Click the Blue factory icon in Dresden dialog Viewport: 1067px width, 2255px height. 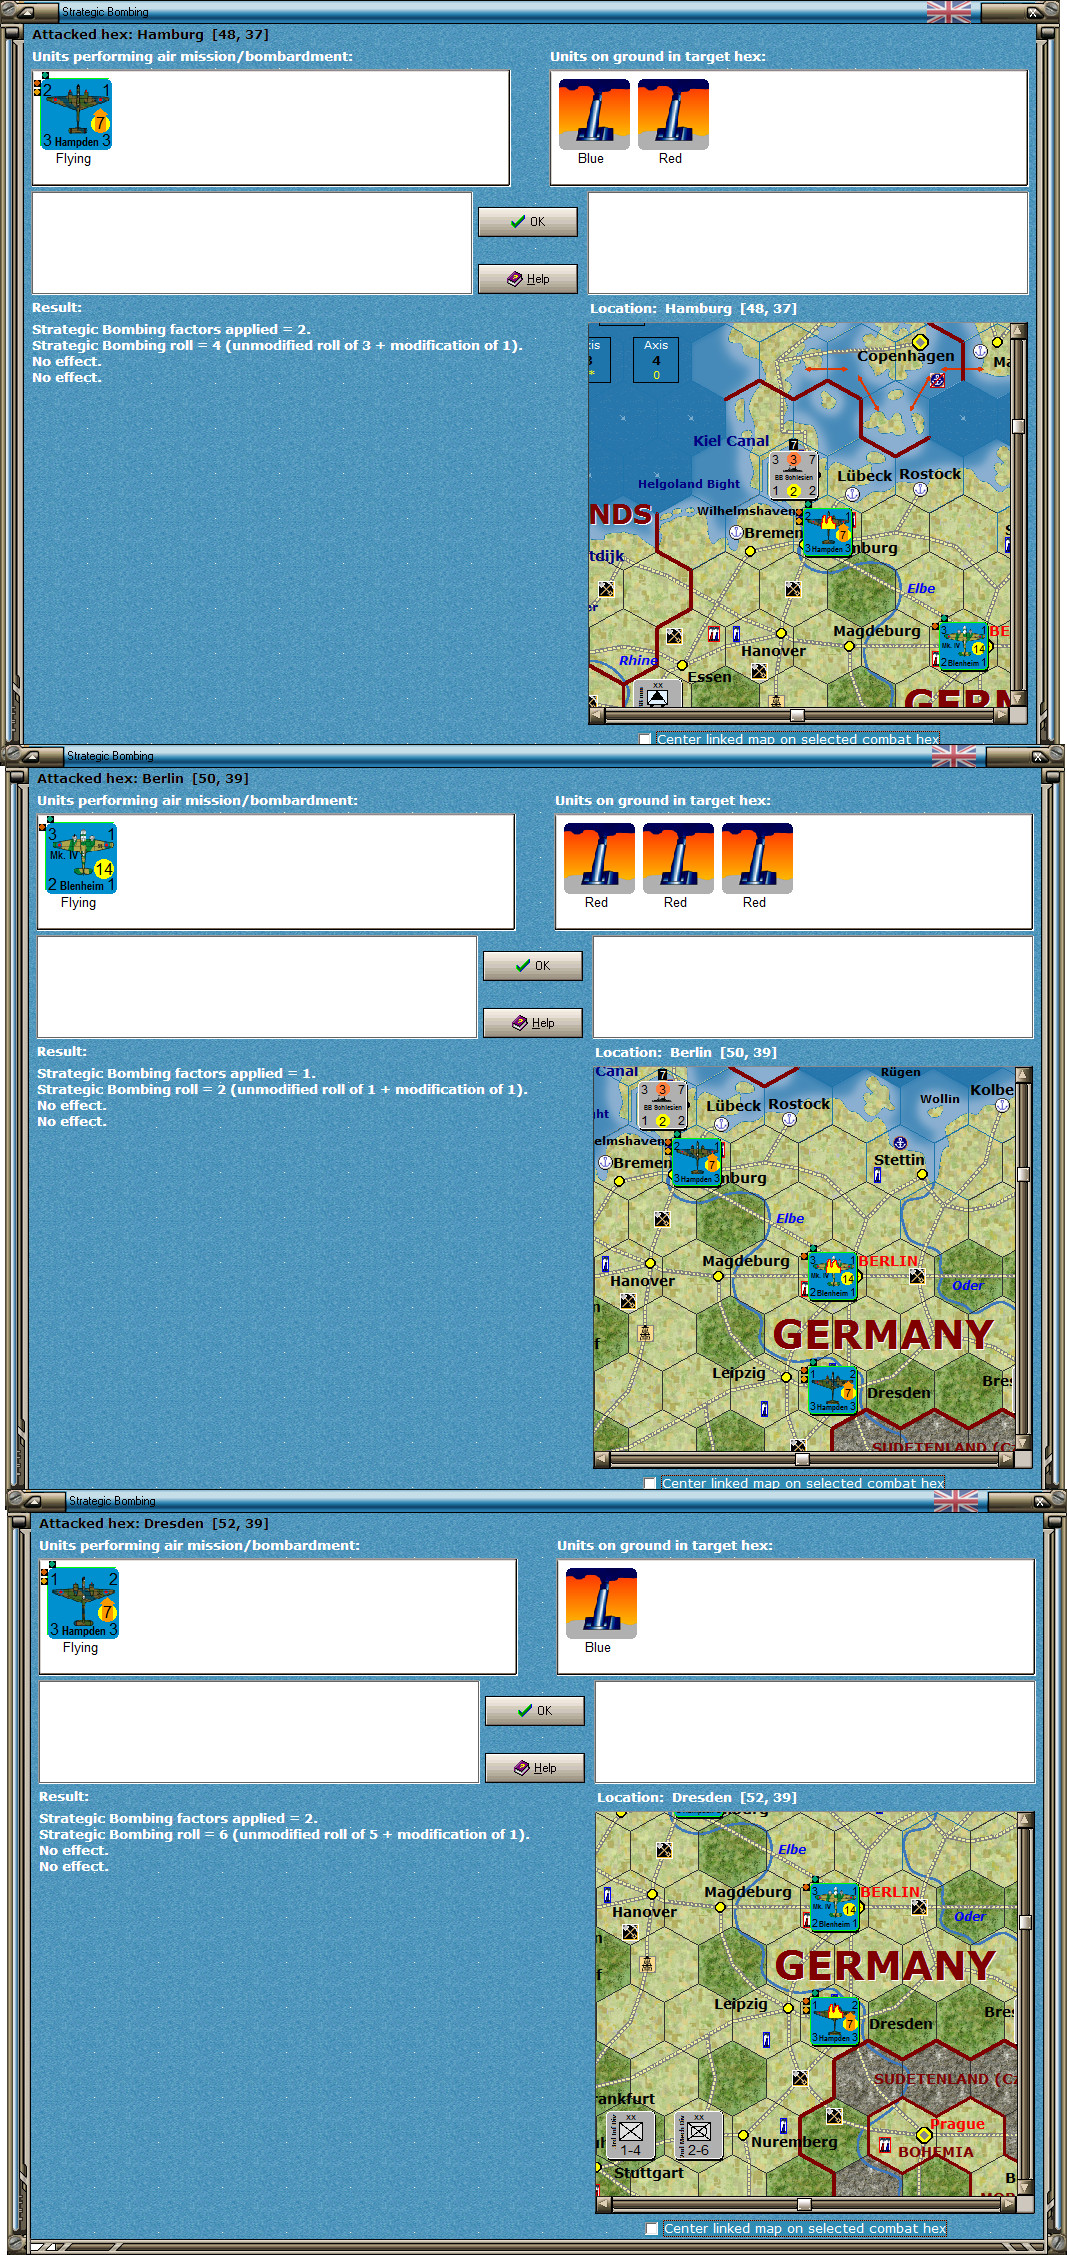click(601, 1604)
